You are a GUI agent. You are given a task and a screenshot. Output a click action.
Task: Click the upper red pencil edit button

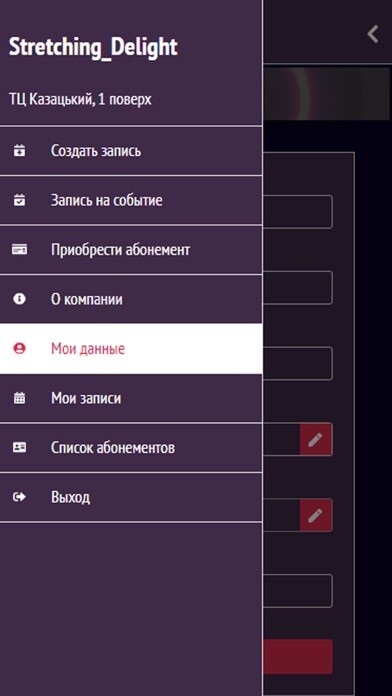click(316, 439)
